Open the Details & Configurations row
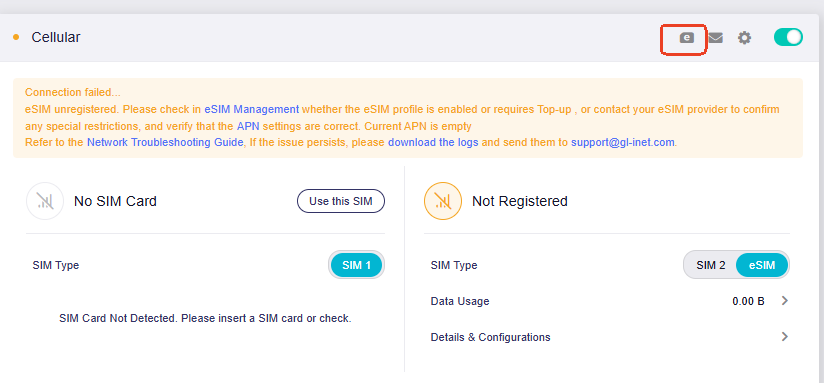The image size is (824, 383). click(x=607, y=337)
